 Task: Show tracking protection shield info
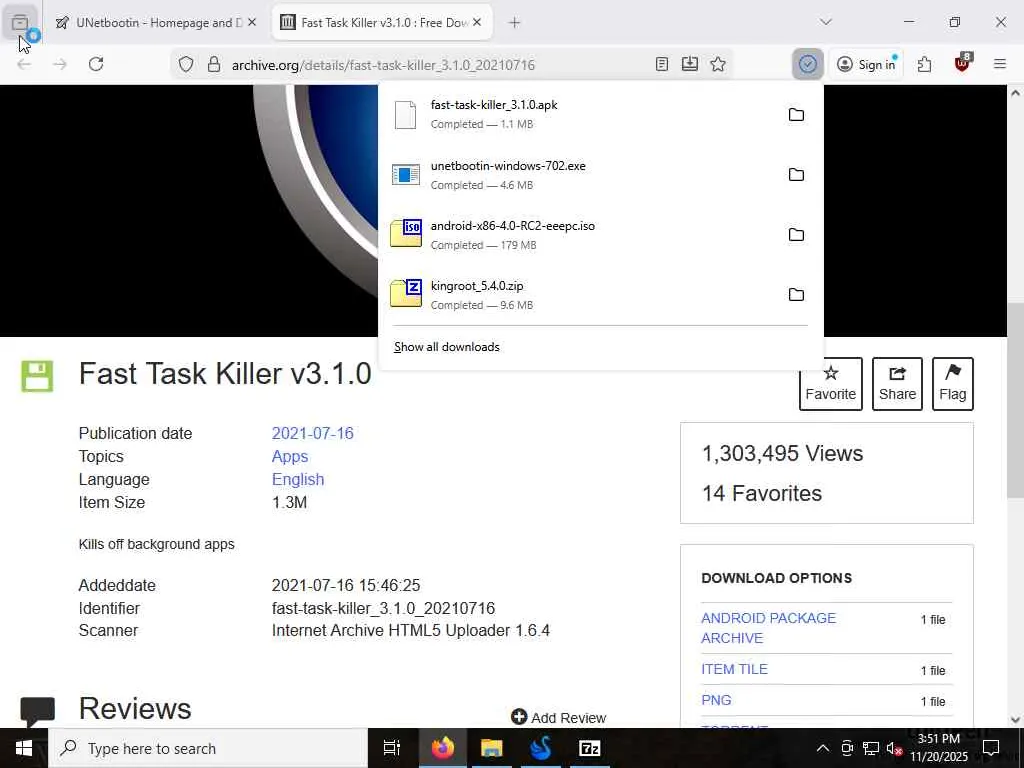coord(186,64)
